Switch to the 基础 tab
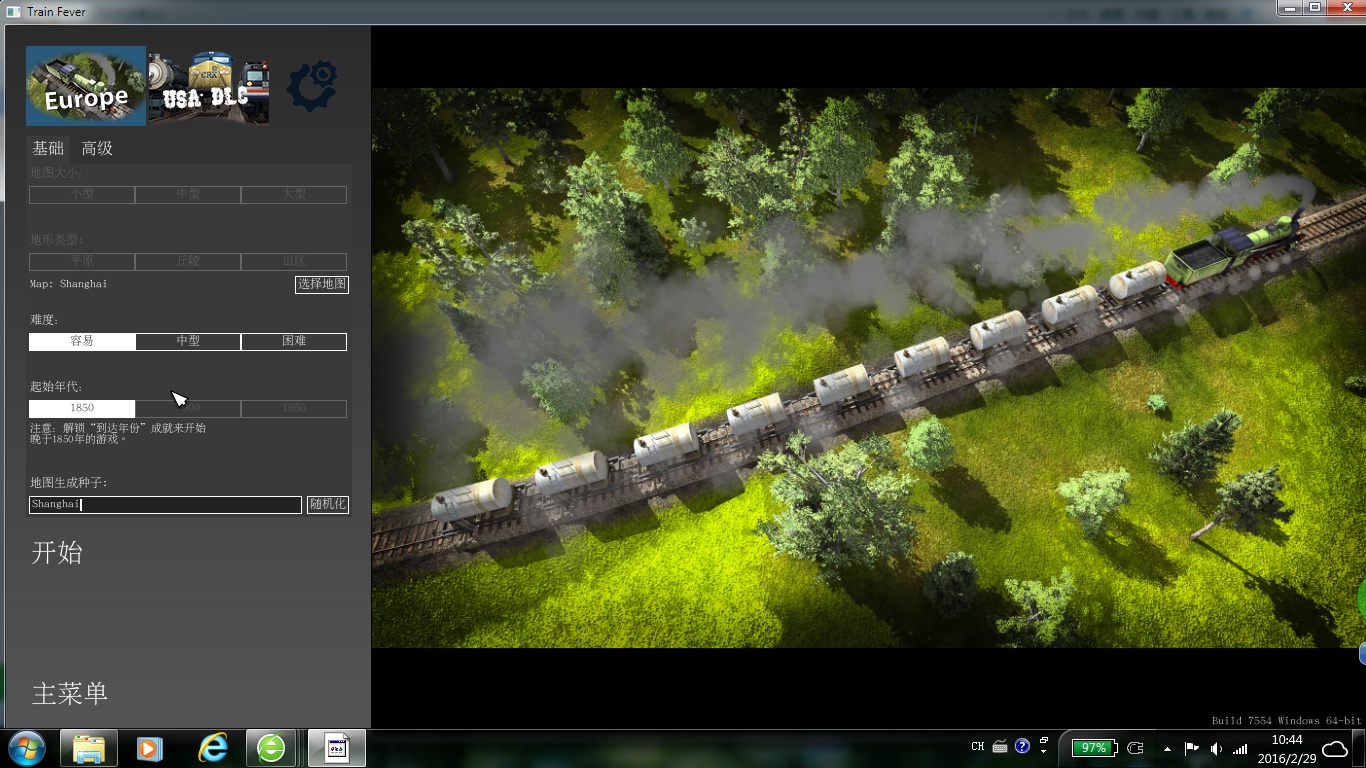 click(48, 148)
